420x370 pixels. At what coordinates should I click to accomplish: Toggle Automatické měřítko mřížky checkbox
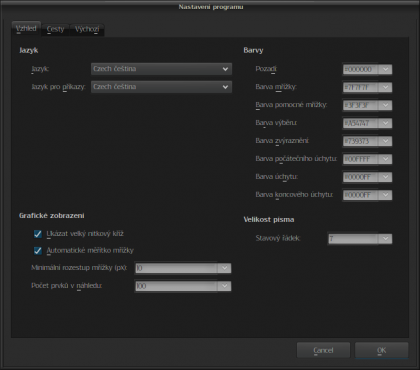(x=38, y=251)
